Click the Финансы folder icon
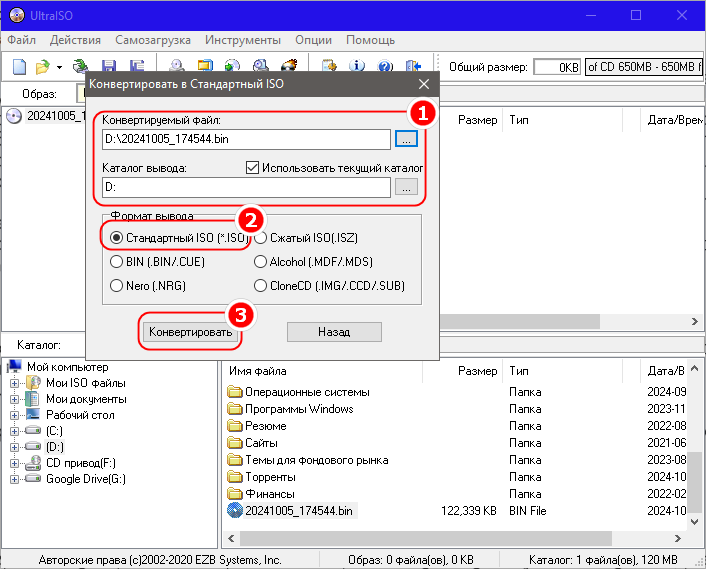 235,494
